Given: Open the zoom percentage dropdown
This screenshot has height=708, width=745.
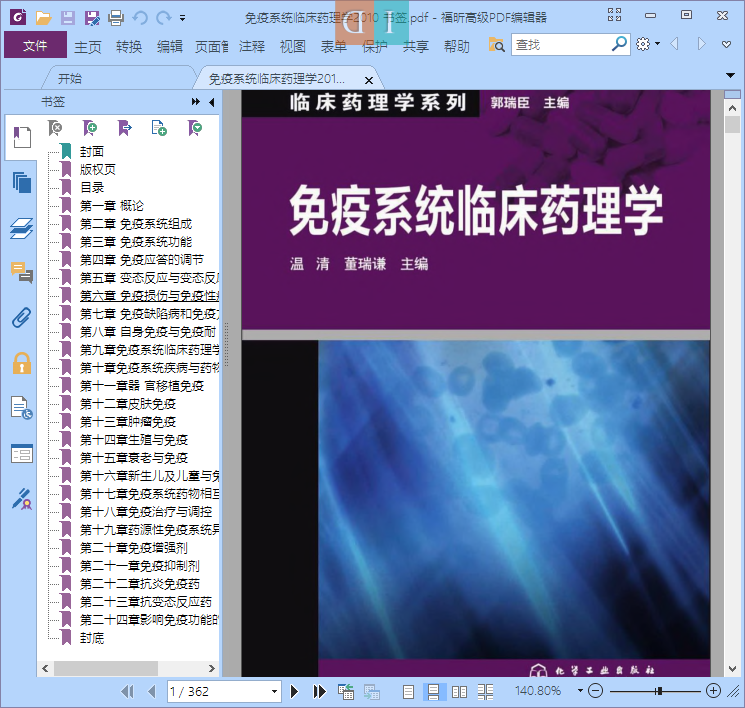Looking at the screenshot, I should click(x=580, y=691).
